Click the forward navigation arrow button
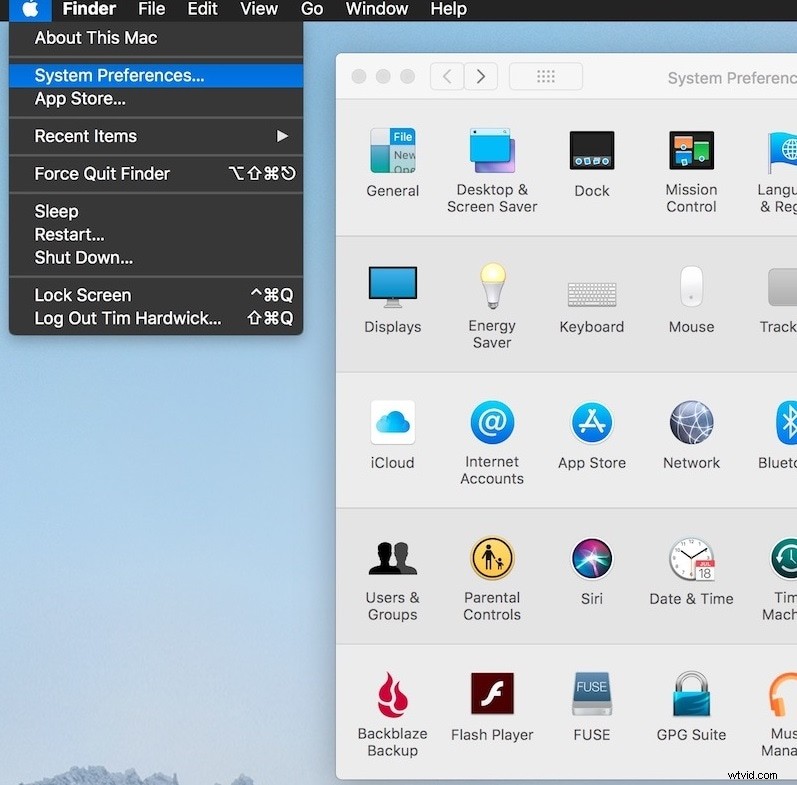This screenshot has height=785, width=797. tap(480, 76)
